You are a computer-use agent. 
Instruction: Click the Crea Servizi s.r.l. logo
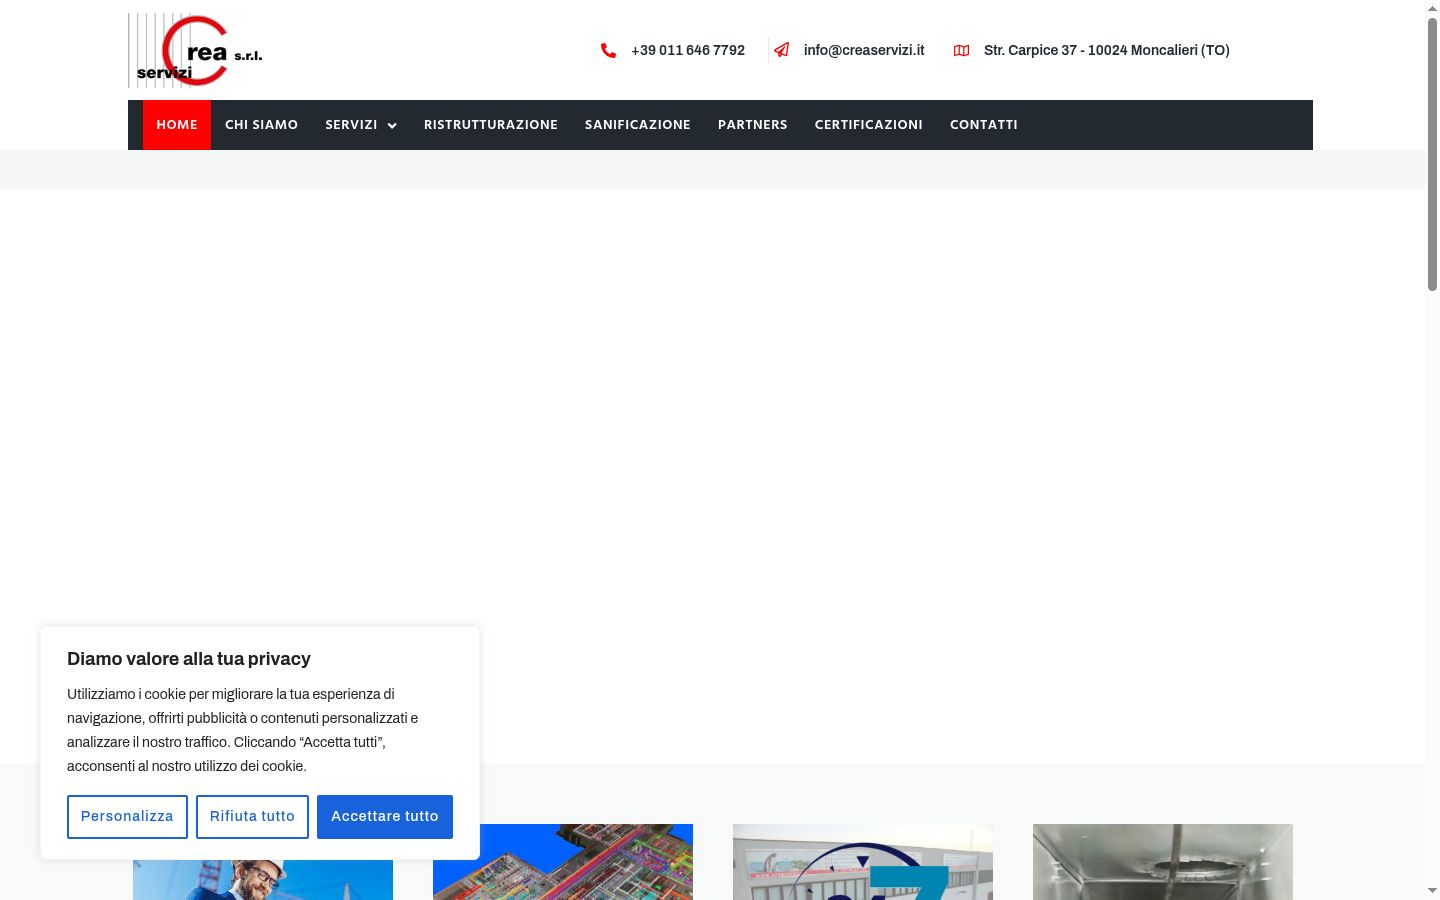196,50
